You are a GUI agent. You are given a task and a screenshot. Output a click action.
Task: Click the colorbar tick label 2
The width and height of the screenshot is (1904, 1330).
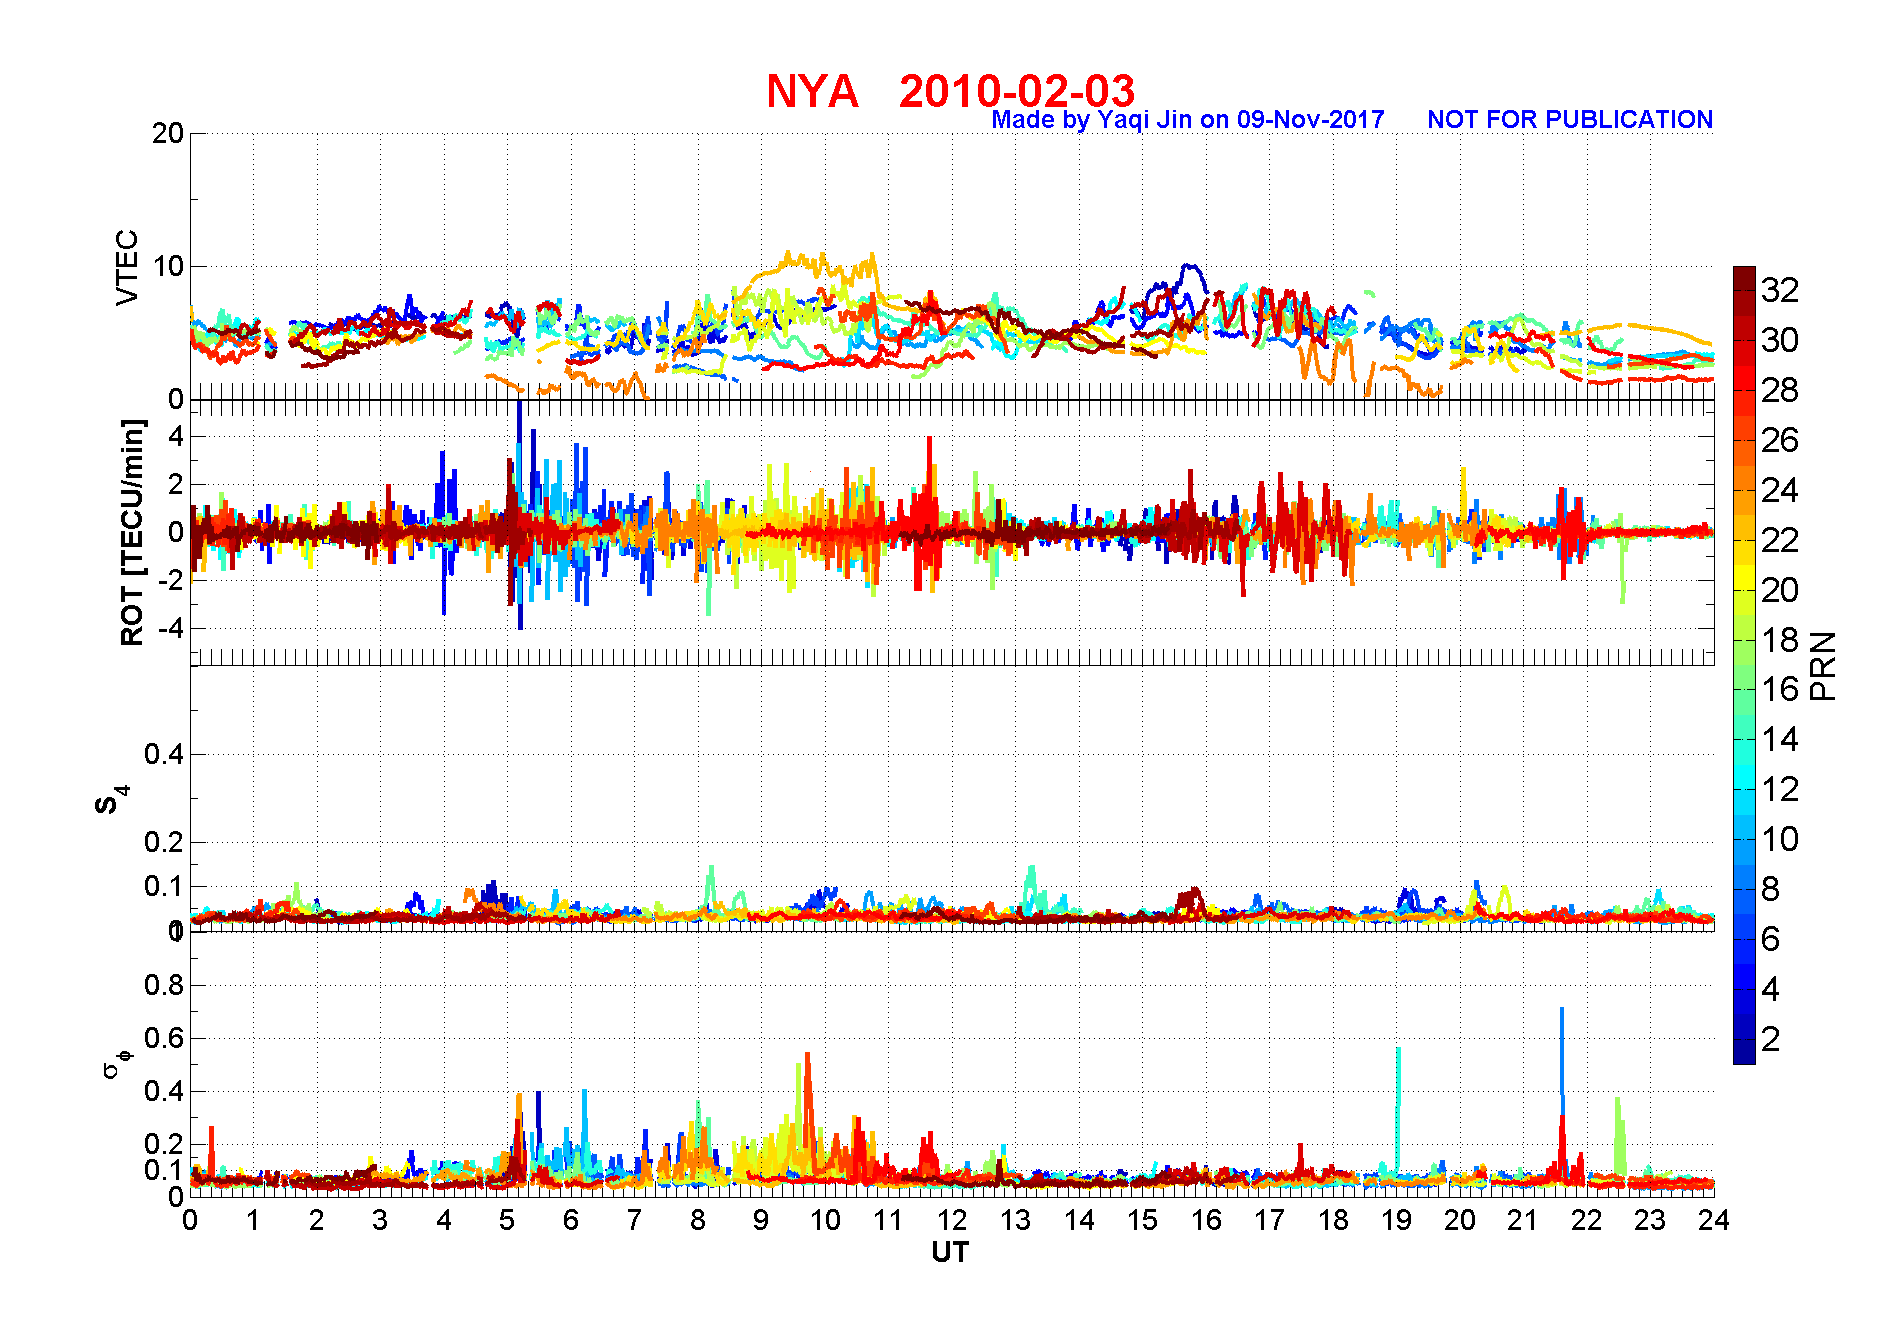tap(1770, 1039)
